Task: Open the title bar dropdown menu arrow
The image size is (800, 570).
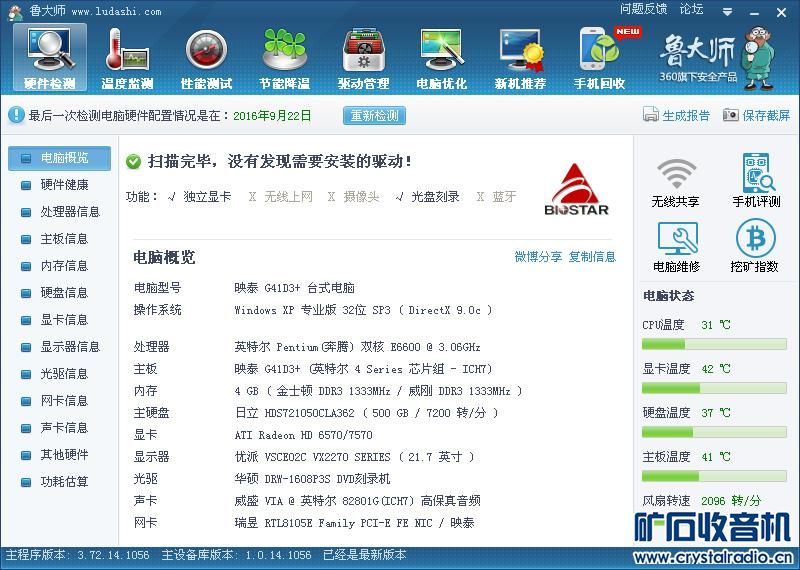Action: point(728,12)
